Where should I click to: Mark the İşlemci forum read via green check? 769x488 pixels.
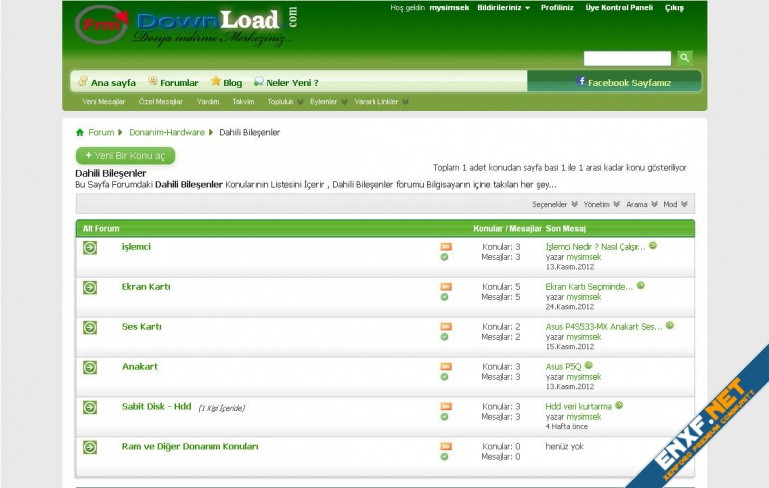pos(445,257)
